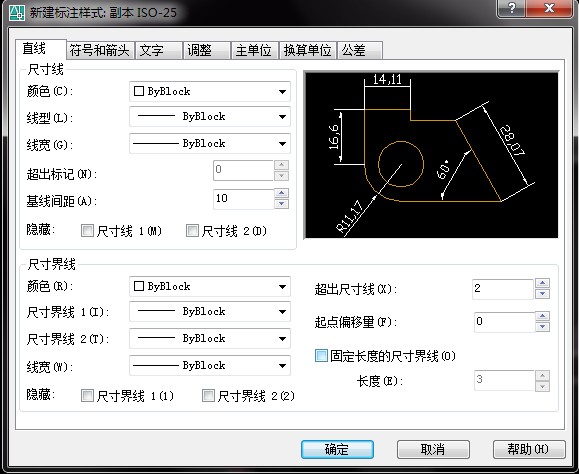579x474 pixels.
Task: Increase 超出尺寸线 value with up arrow
Action: tap(542, 284)
